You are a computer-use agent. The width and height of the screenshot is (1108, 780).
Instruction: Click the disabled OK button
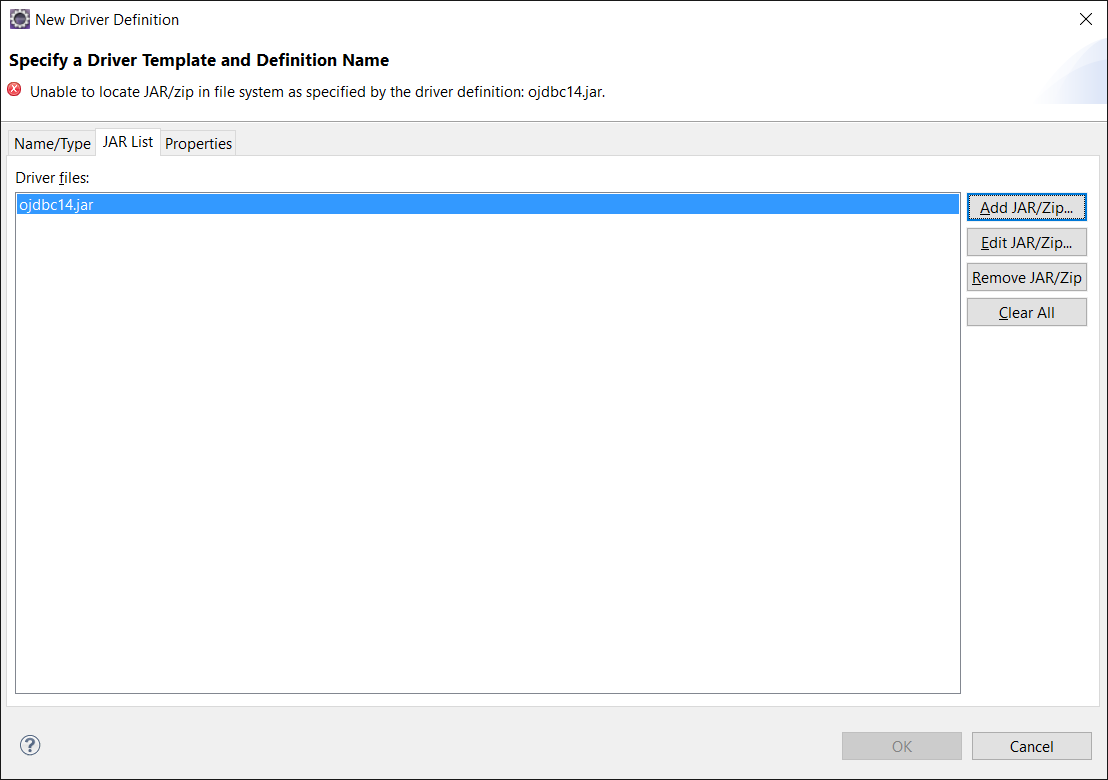point(901,746)
